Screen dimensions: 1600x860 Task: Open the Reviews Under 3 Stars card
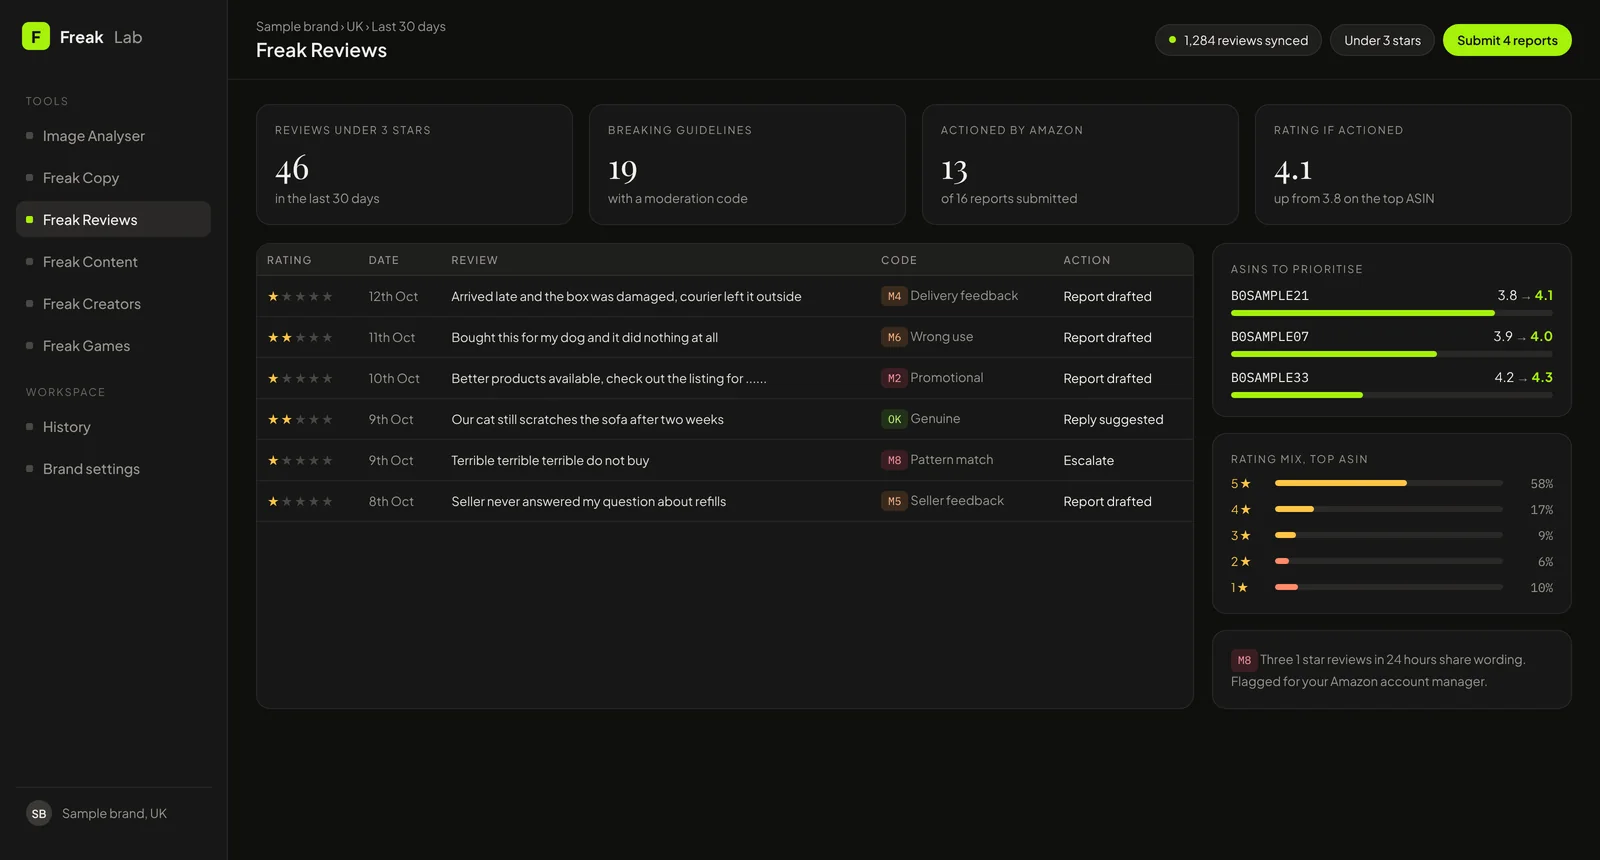(414, 165)
